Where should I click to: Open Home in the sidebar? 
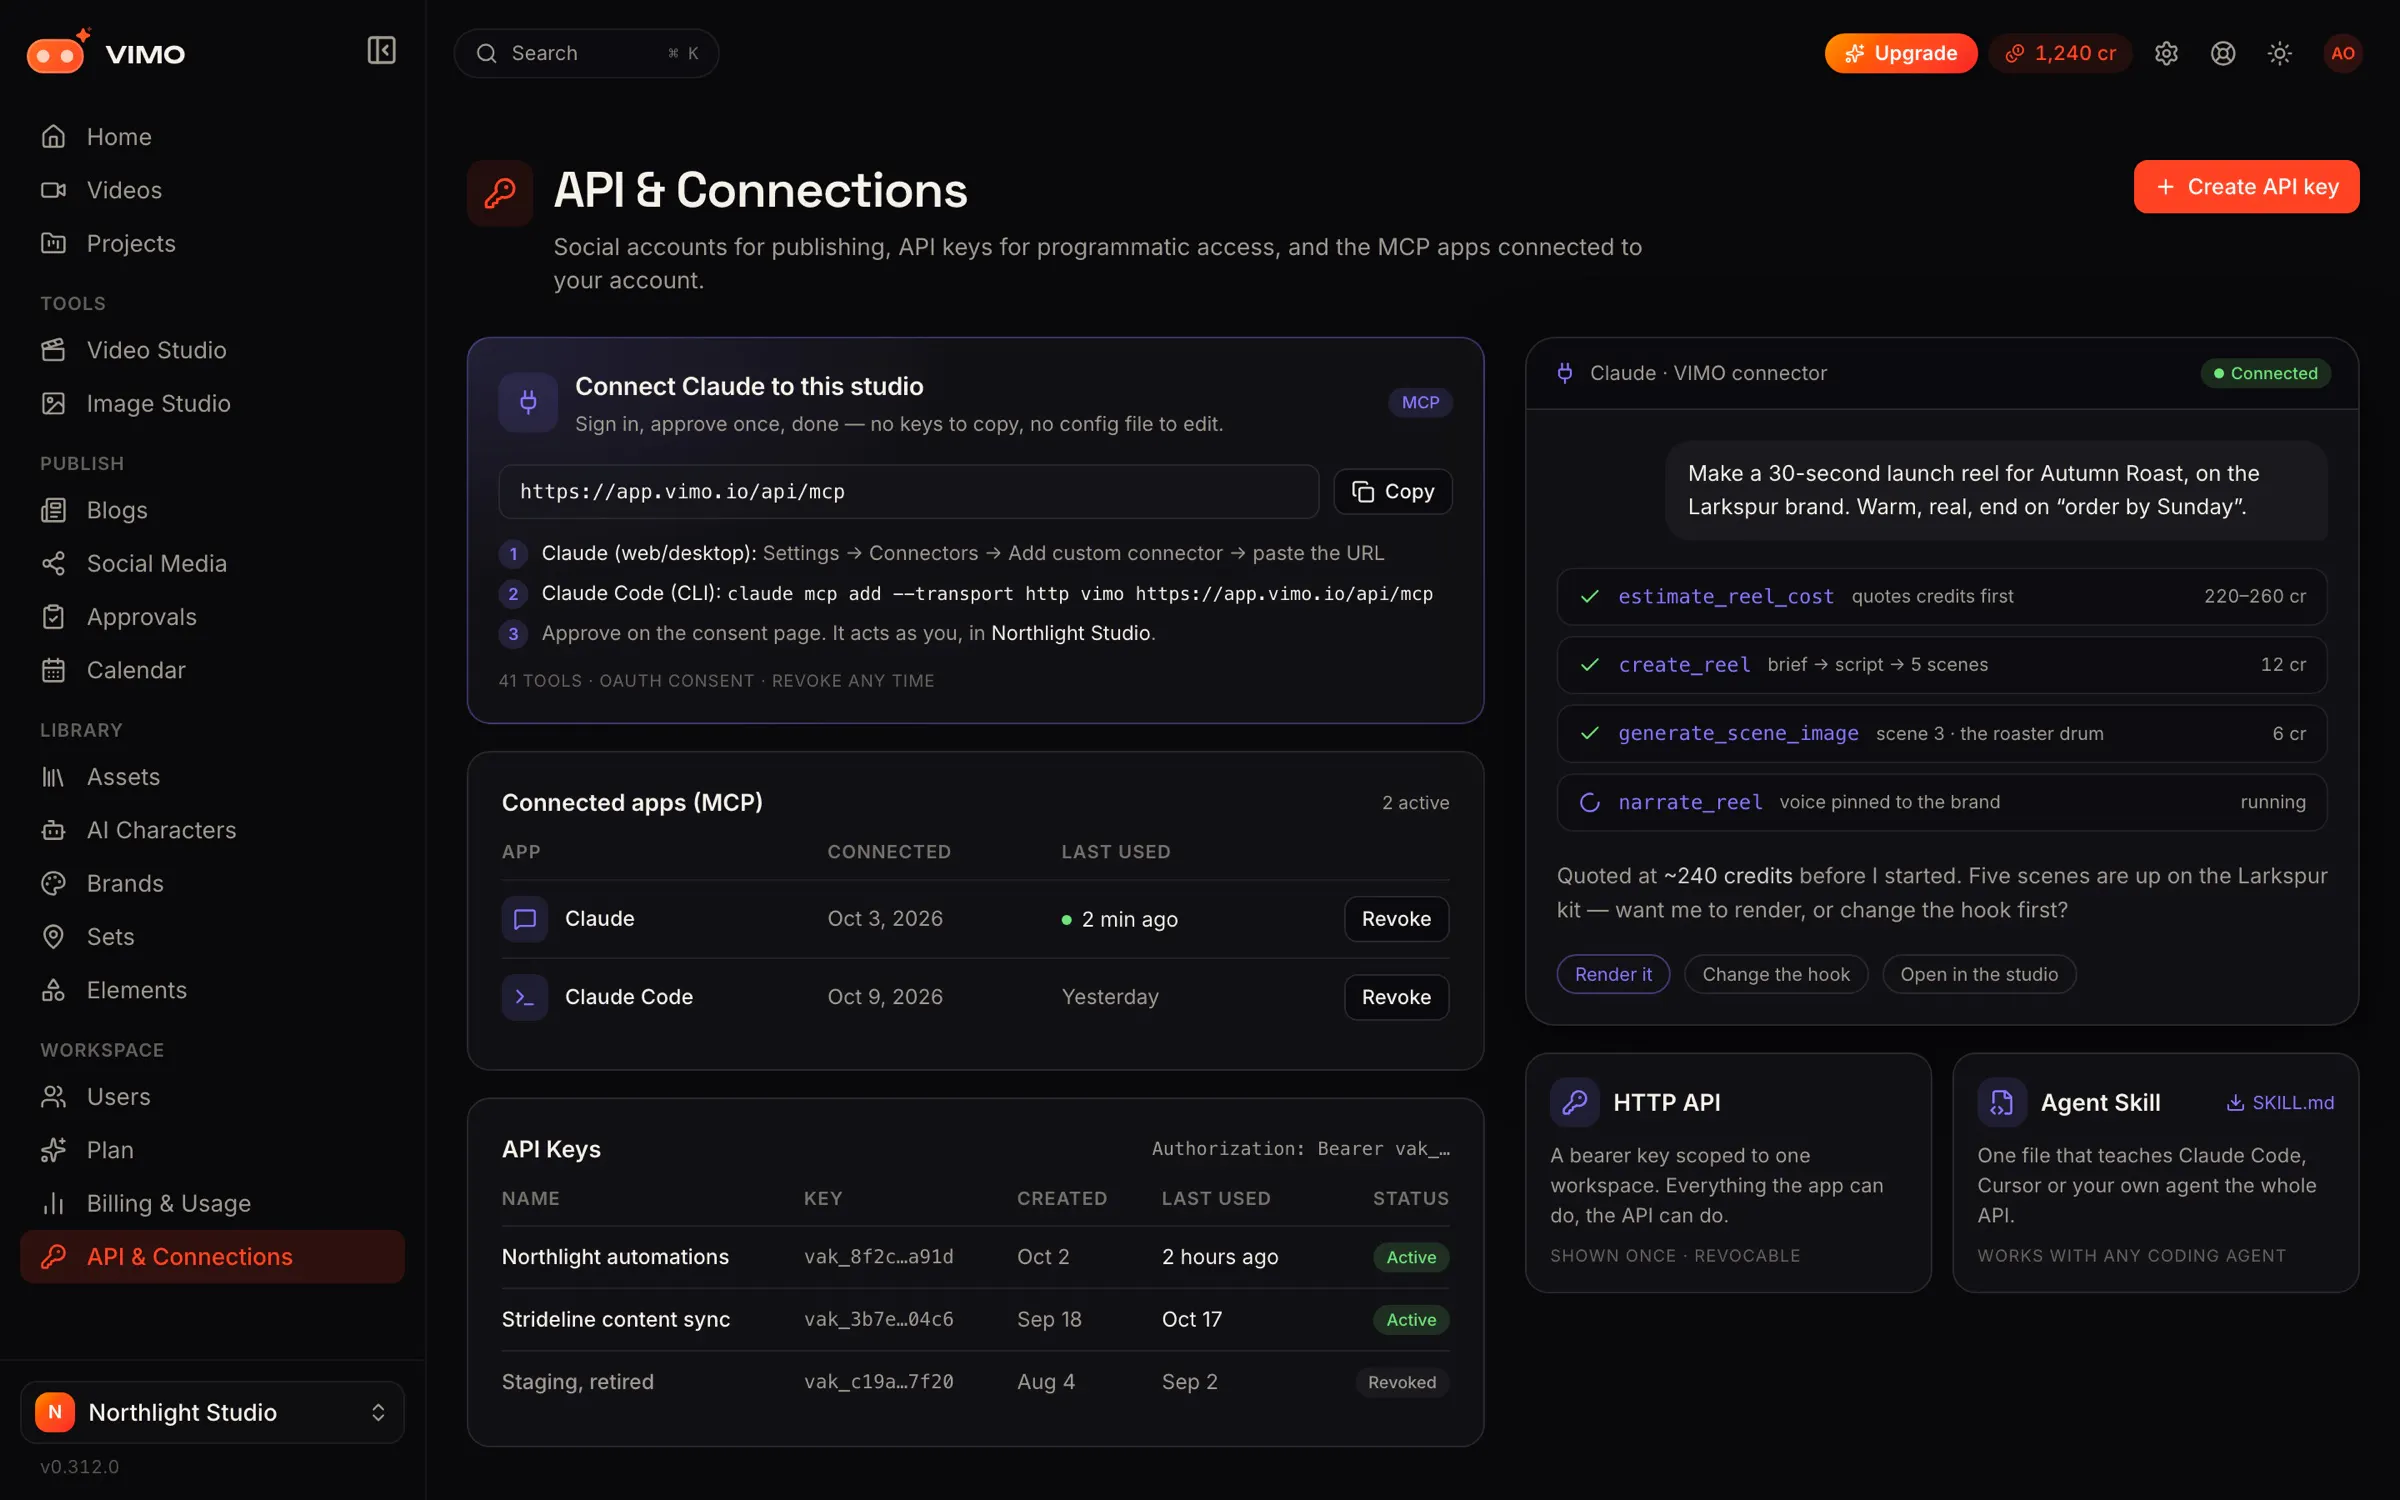212,137
